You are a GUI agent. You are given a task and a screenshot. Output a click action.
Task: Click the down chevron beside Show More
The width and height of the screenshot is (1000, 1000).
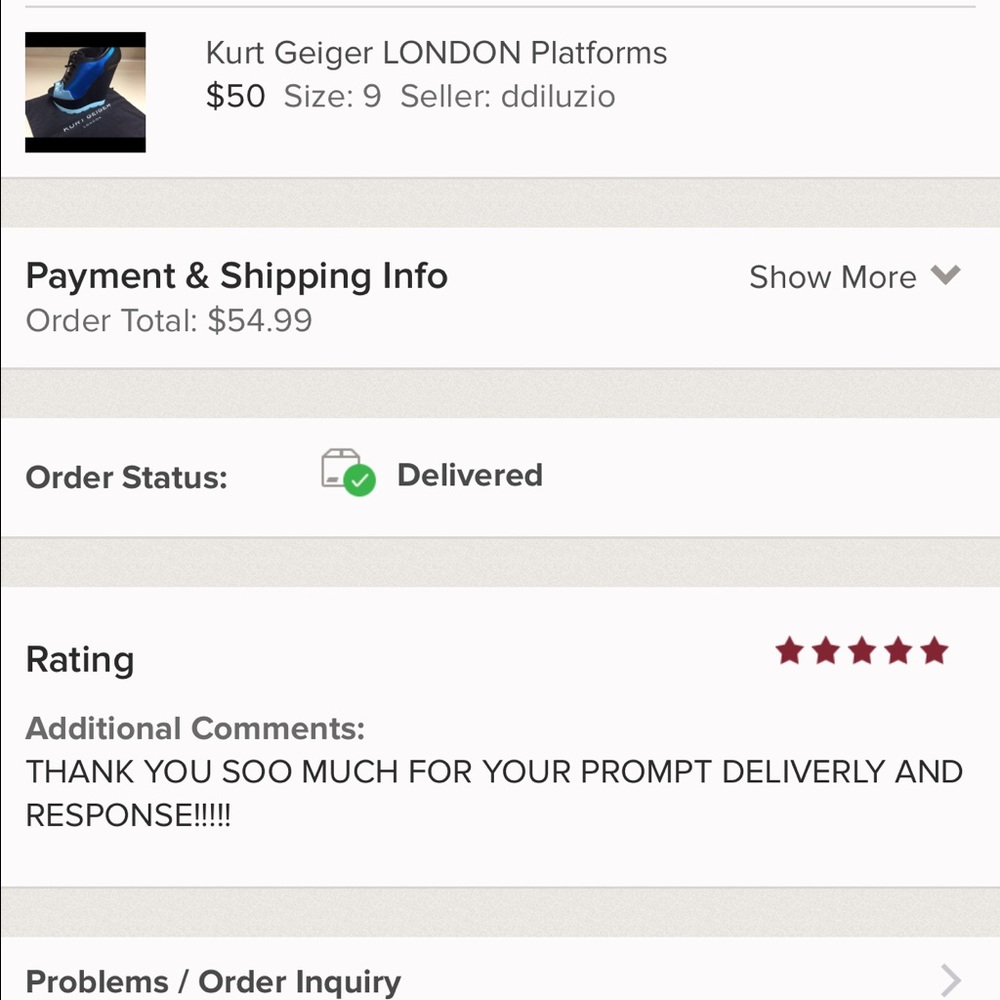[946, 275]
